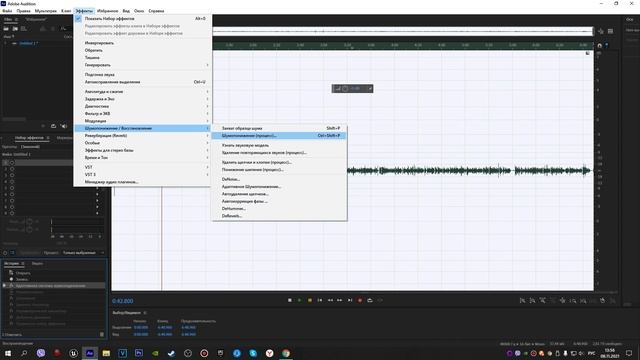
Task: Switch to the 'История' tab
Action: 11,264
